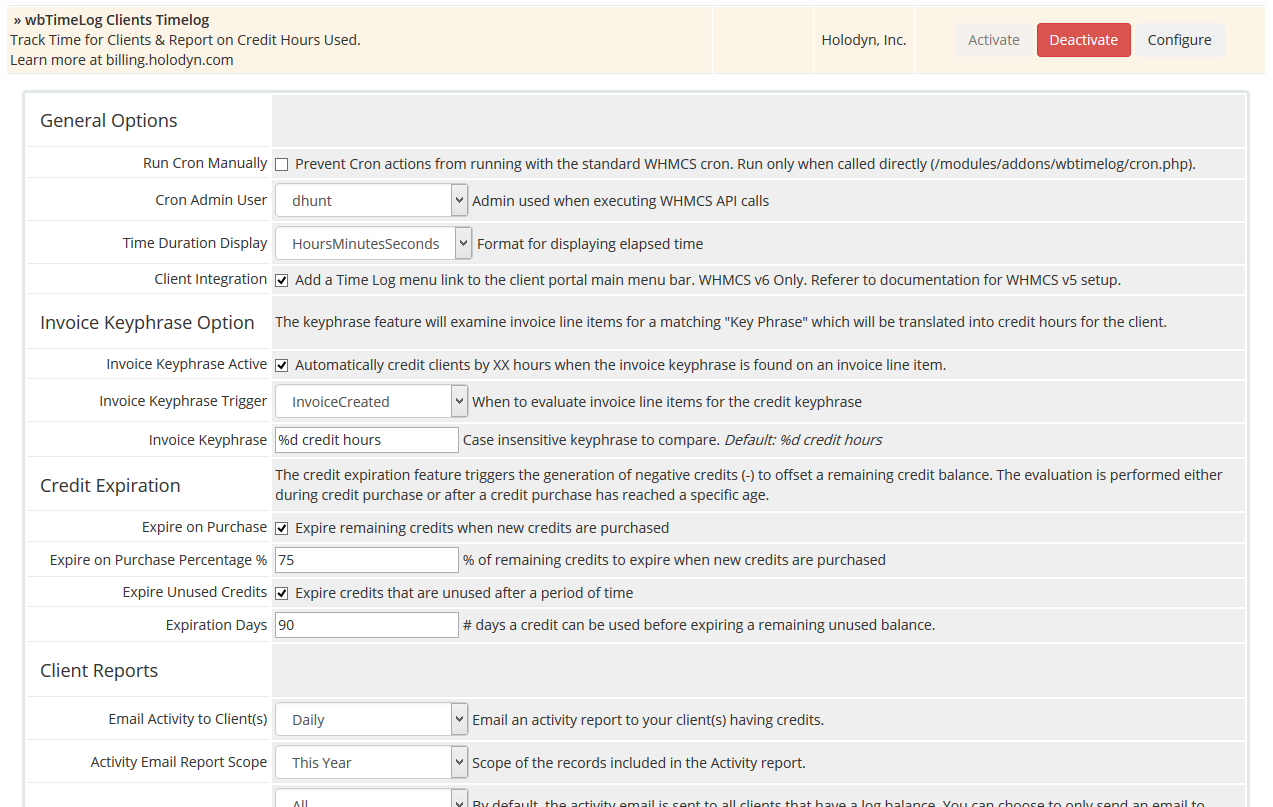Click the Configure button
The image size is (1273, 807).
pyautogui.click(x=1179, y=40)
